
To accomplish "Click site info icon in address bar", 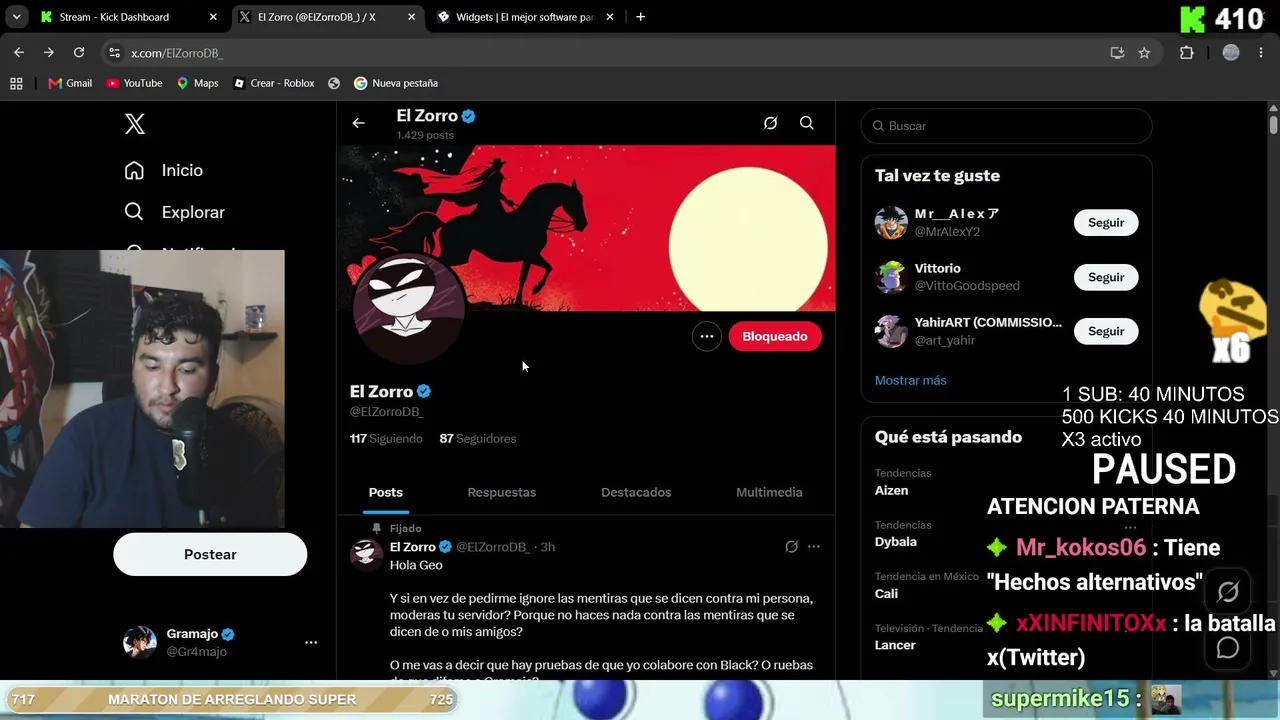I will (114, 53).
